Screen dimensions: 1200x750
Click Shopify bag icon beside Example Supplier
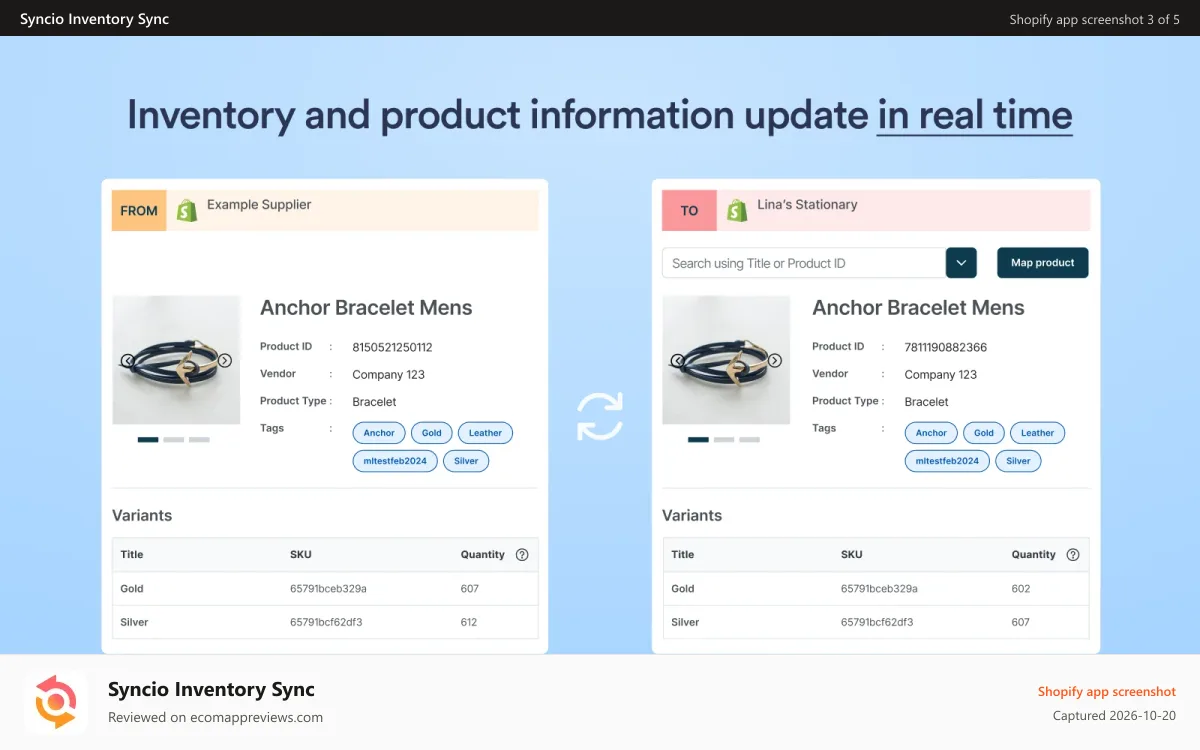click(187, 210)
